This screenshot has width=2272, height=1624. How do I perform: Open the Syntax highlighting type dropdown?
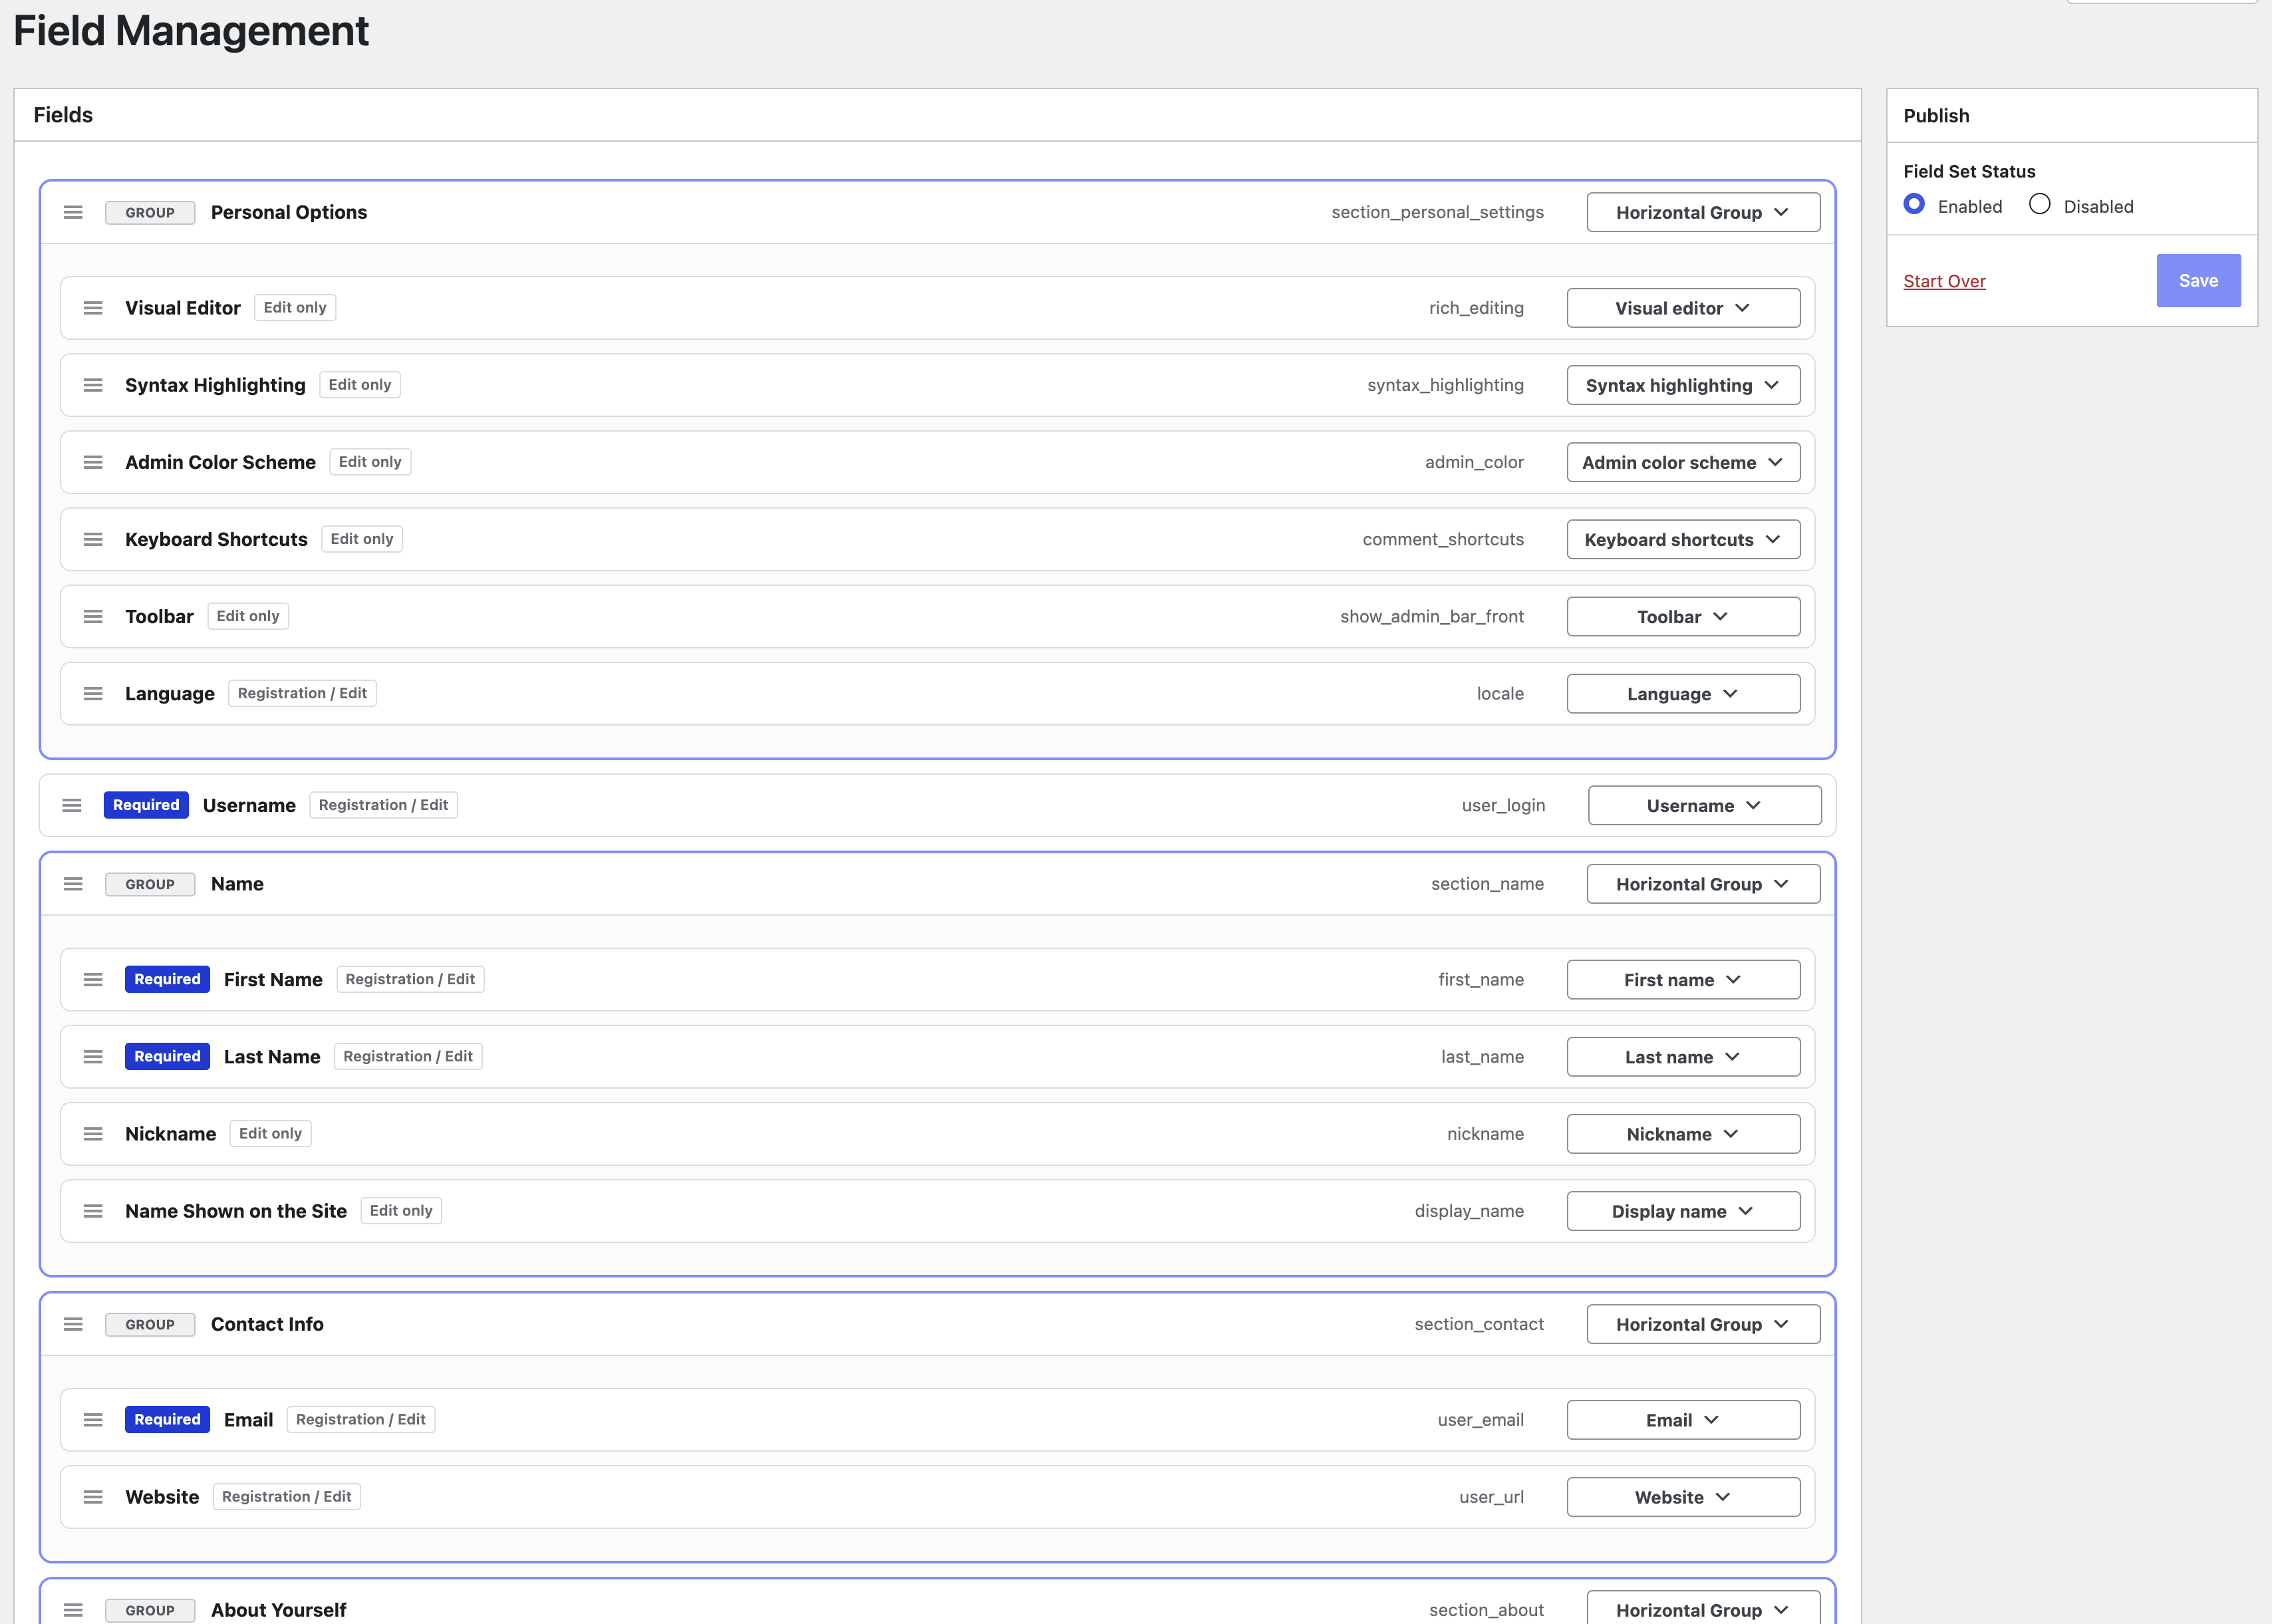(1683, 385)
